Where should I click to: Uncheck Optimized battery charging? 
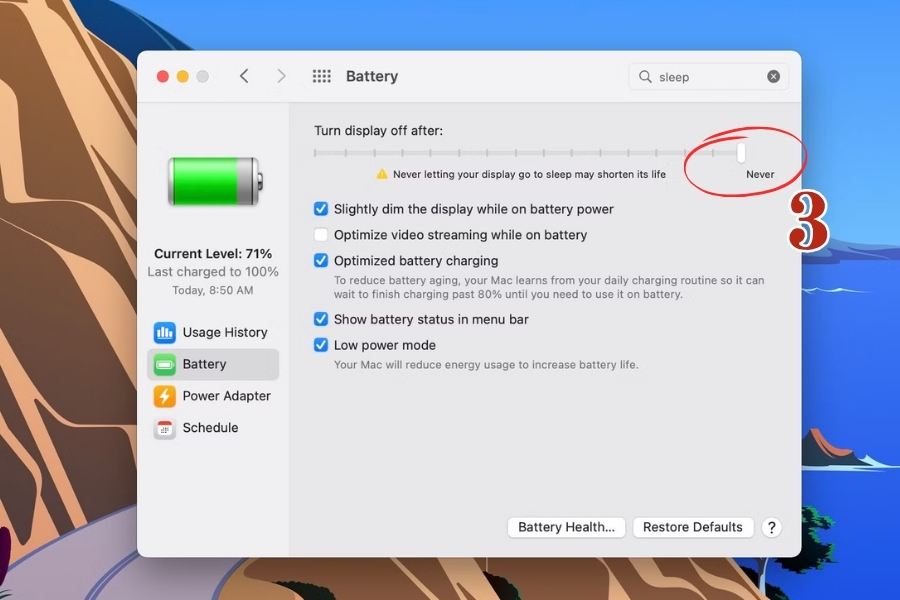pyautogui.click(x=321, y=261)
